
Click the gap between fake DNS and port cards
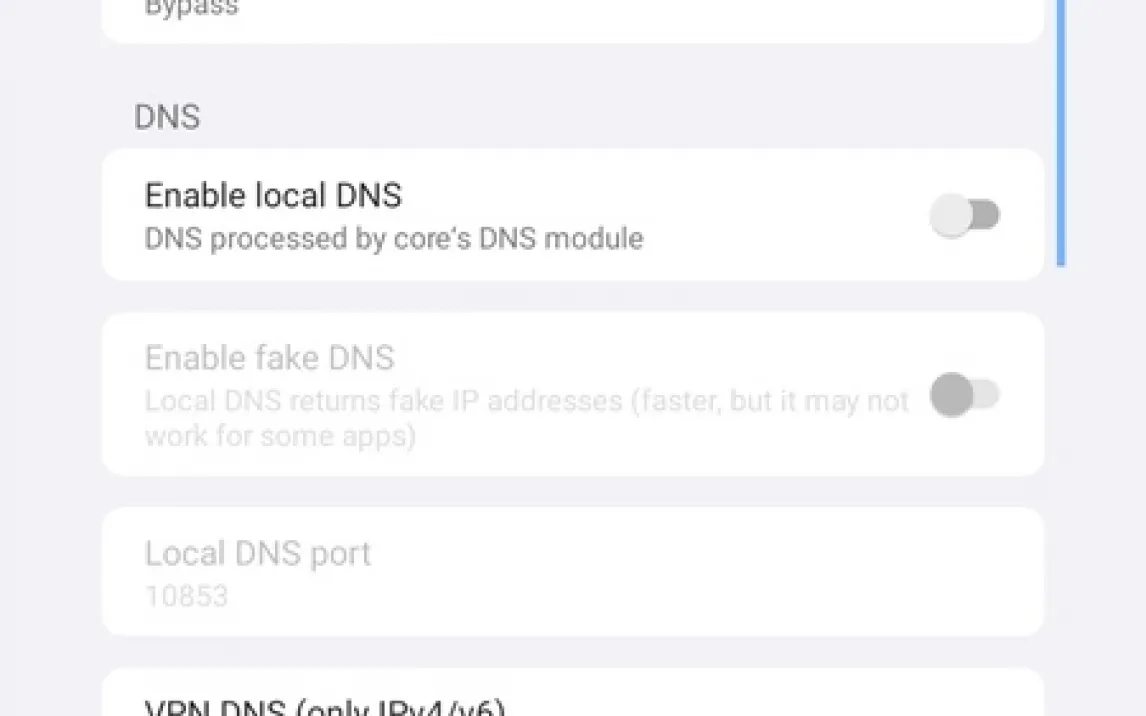coord(572,491)
